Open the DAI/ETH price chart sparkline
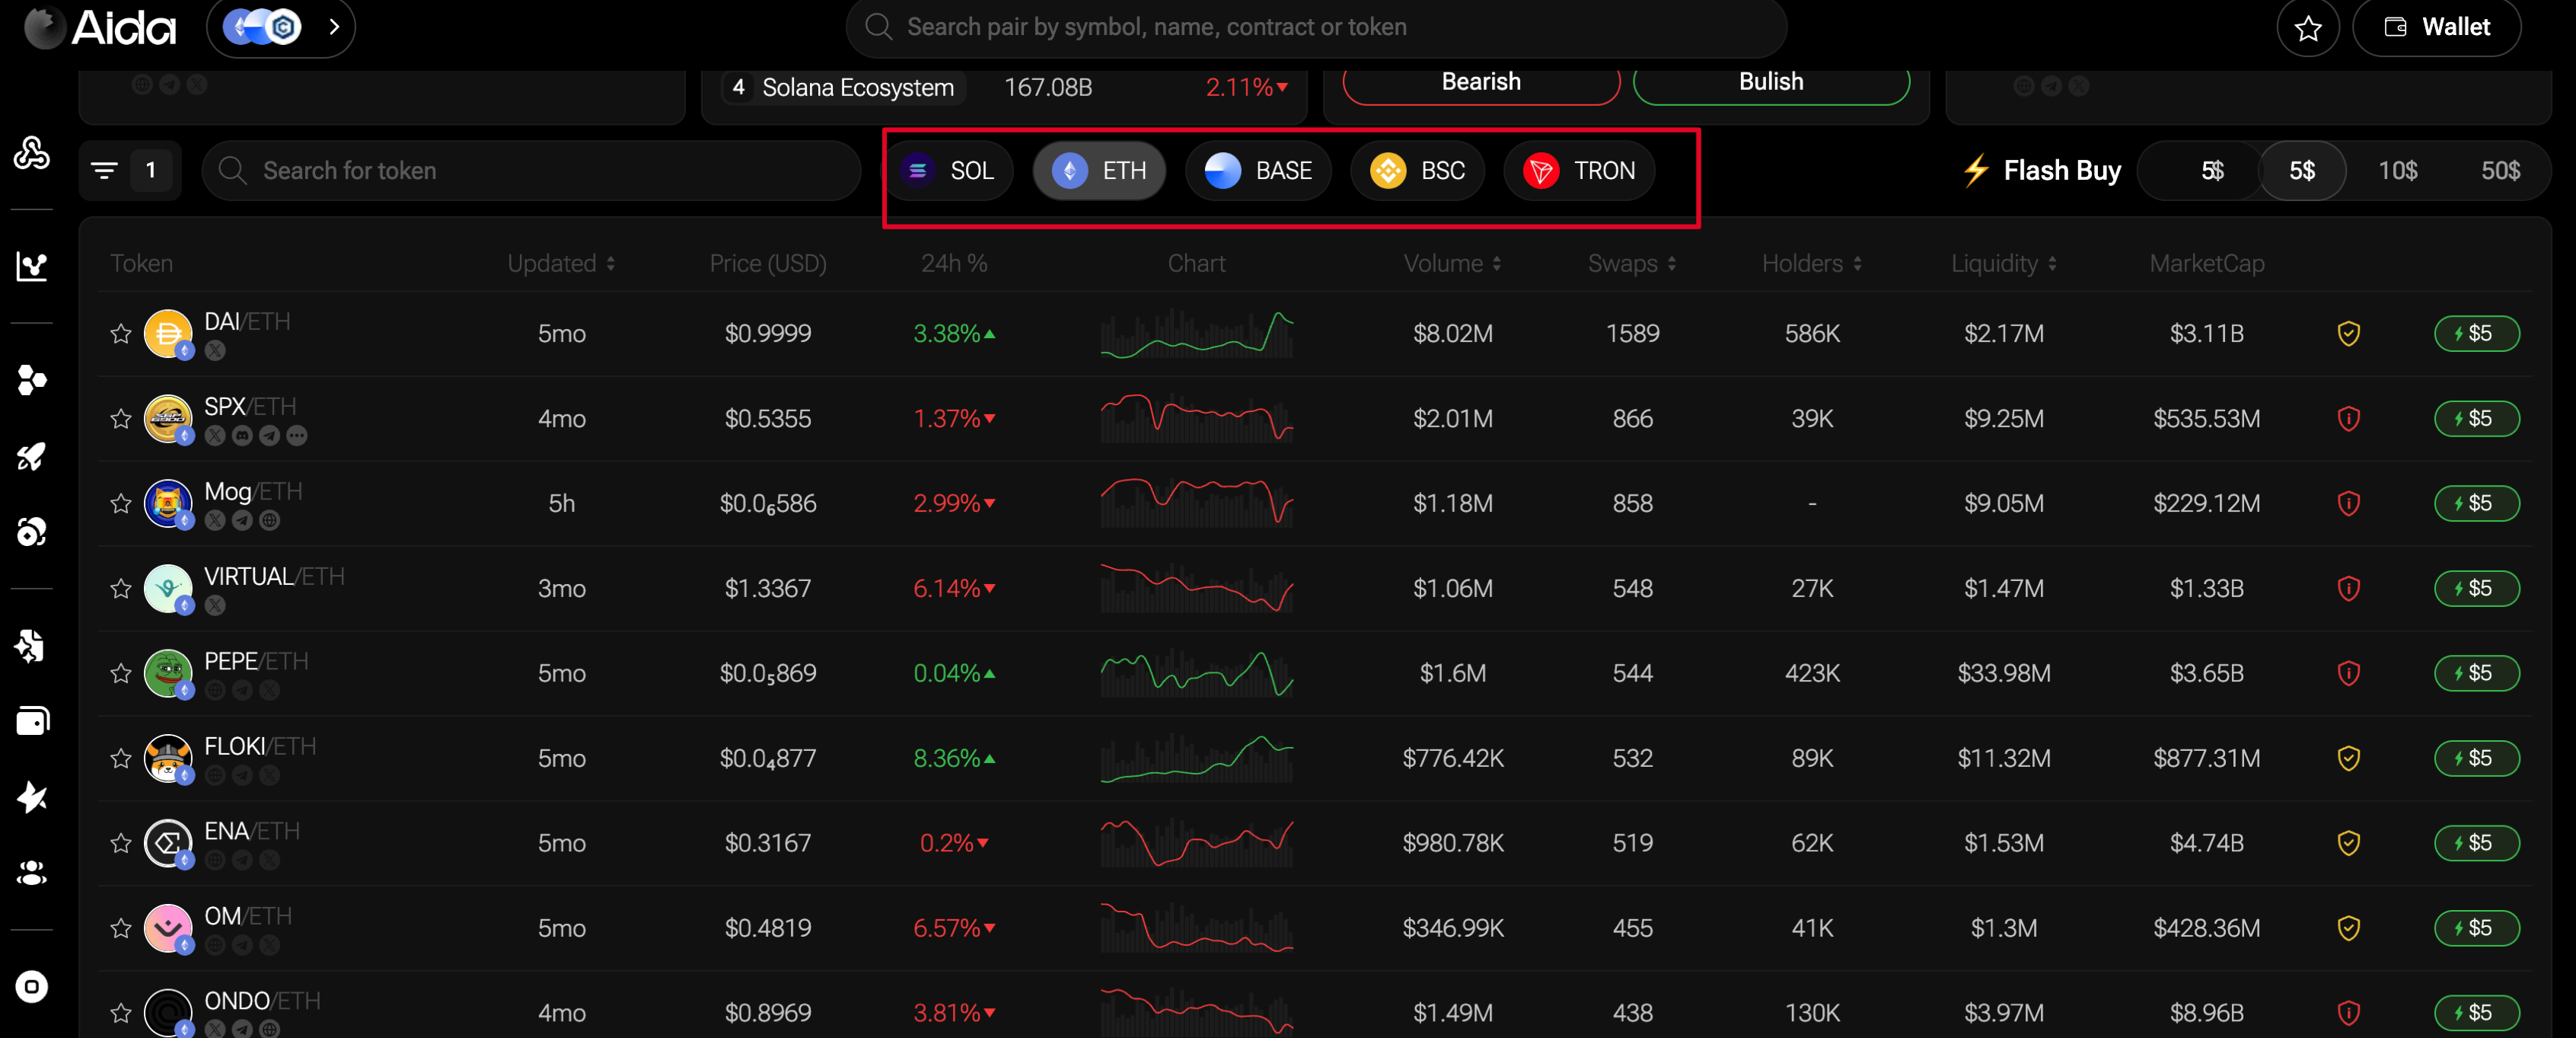 [x=1196, y=334]
